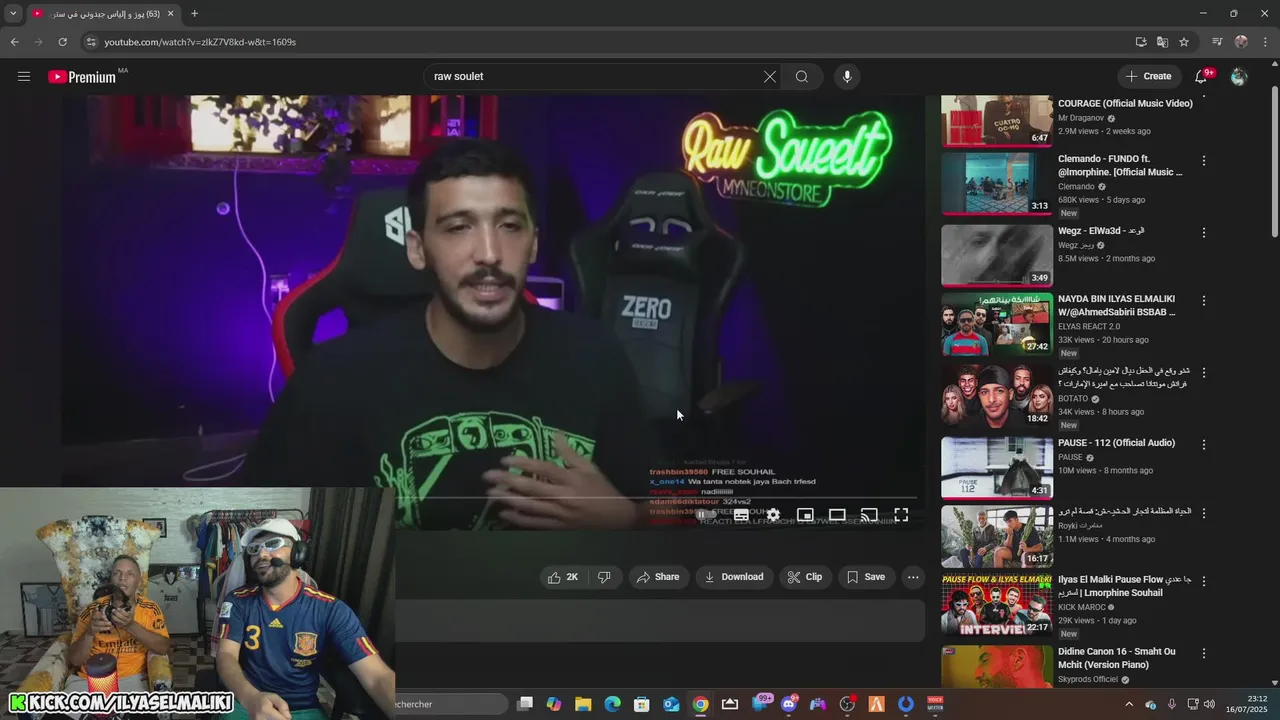Open the Chrome profile avatar
The height and width of the screenshot is (720, 1280).
pyautogui.click(x=1241, y=42)
